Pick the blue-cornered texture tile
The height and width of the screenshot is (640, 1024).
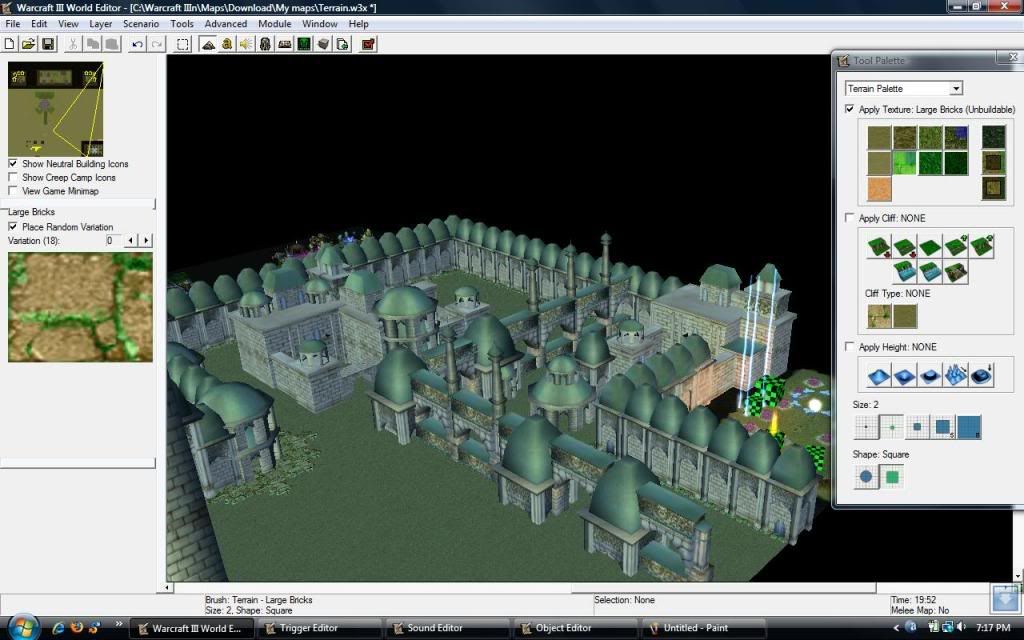[x=956, y=138]
